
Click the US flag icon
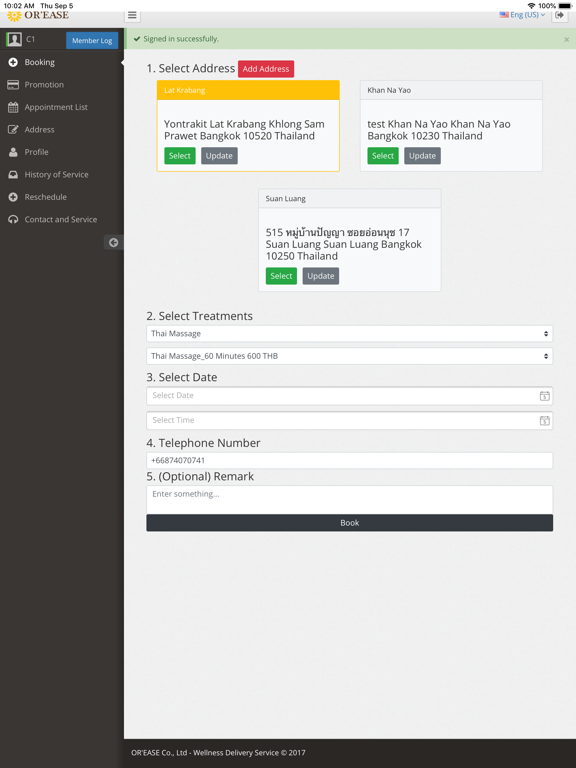coord(504,15)
